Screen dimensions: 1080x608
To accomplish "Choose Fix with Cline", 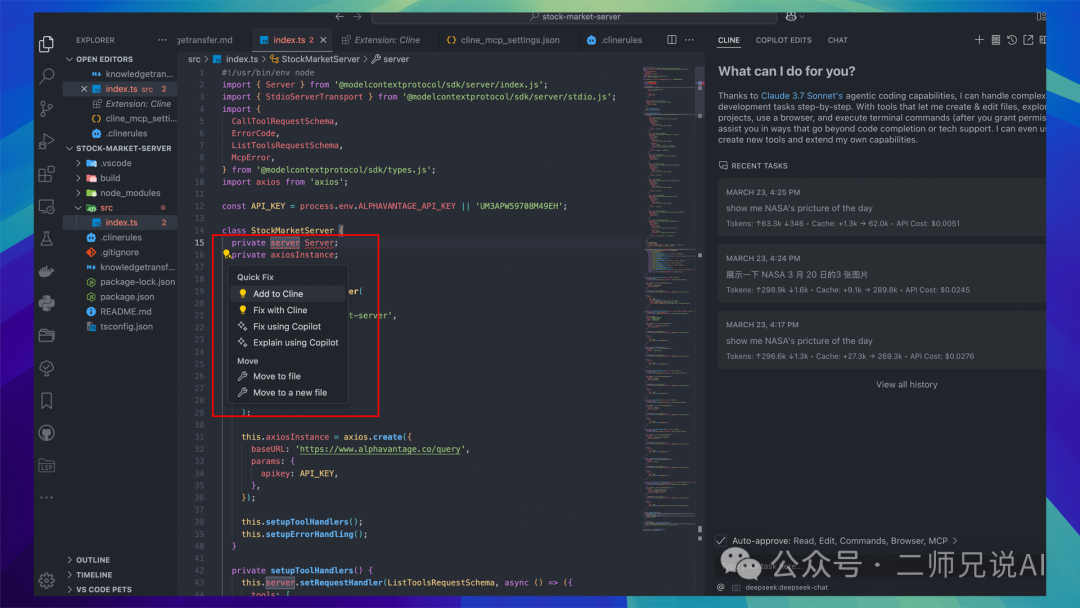I will pos(288,310).
